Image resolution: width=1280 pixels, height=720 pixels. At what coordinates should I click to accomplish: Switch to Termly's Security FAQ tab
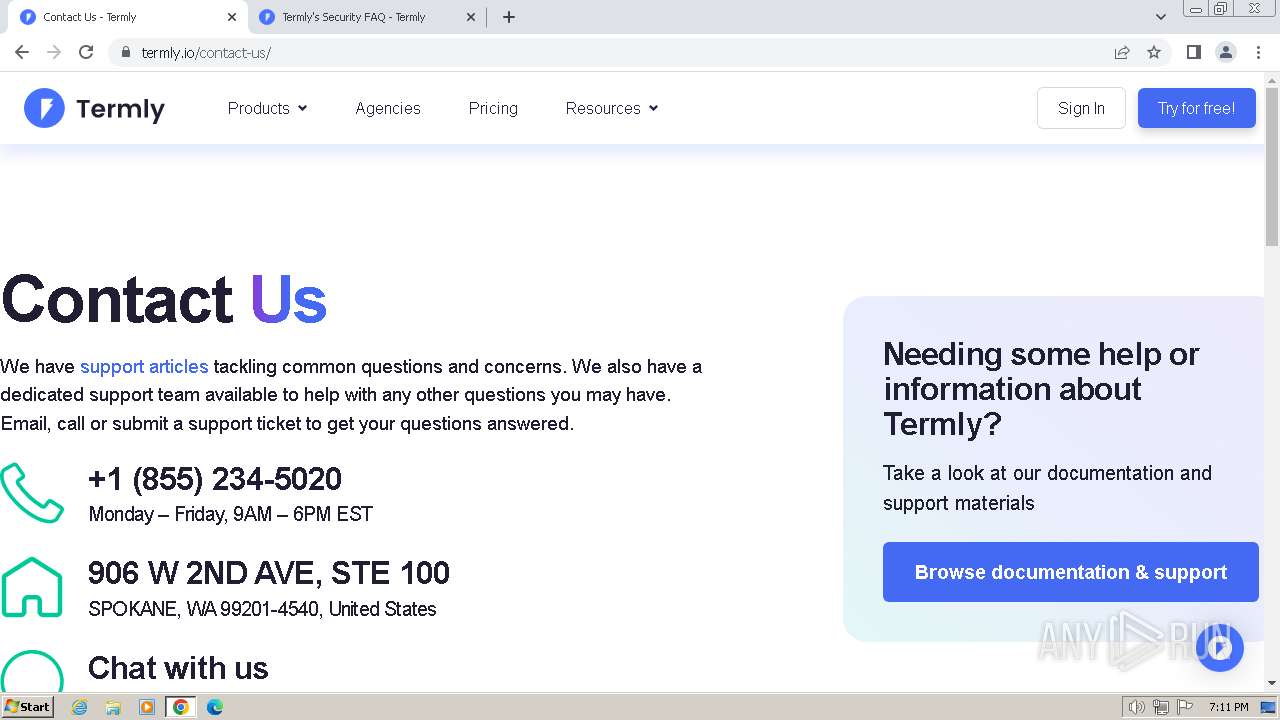pyautogui.click(x=366, y=17)
